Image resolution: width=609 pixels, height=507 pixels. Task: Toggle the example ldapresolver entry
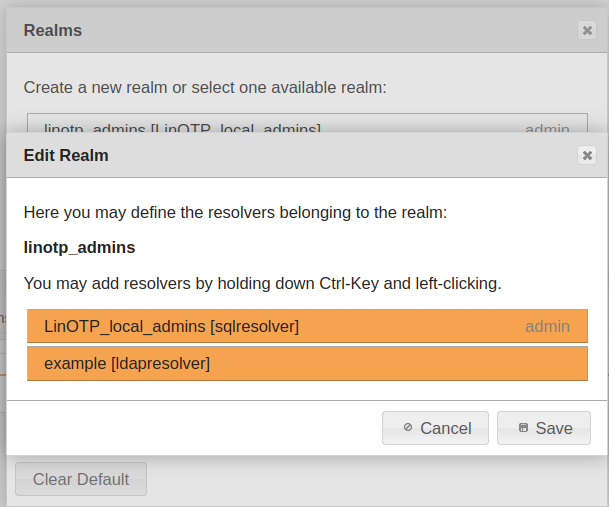[x=127, y=363]
